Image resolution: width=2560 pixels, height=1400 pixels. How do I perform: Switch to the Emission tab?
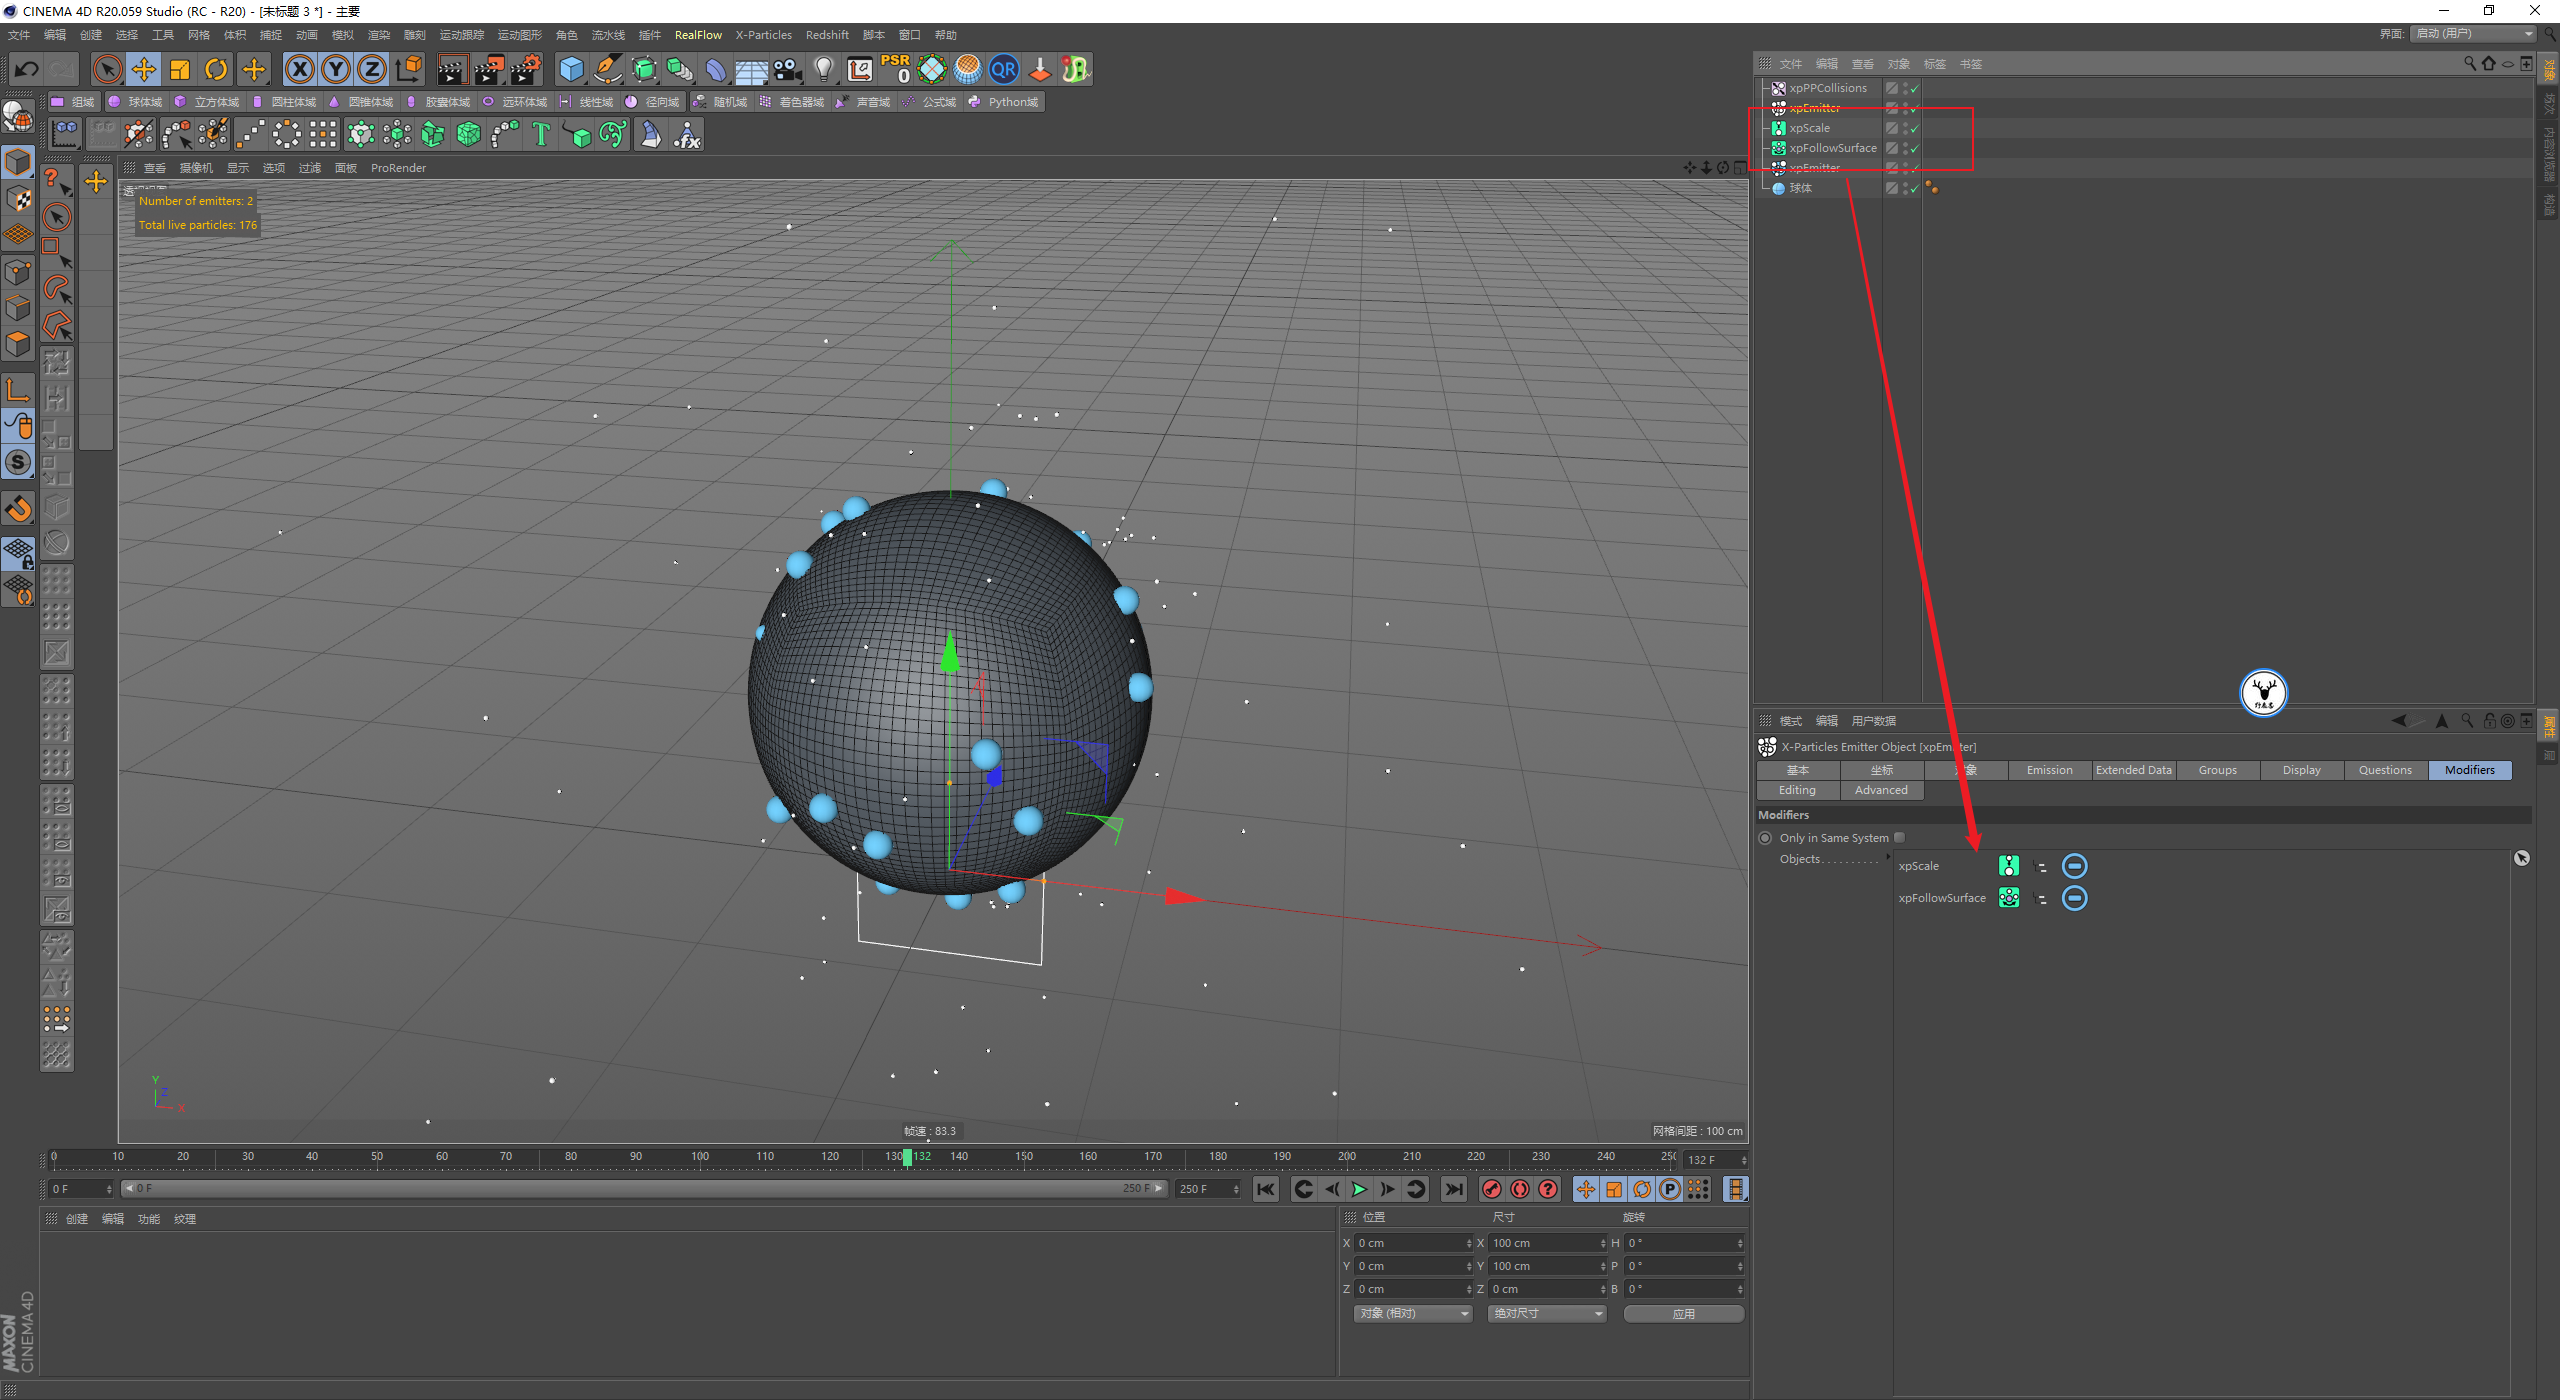click(2049, 770)
